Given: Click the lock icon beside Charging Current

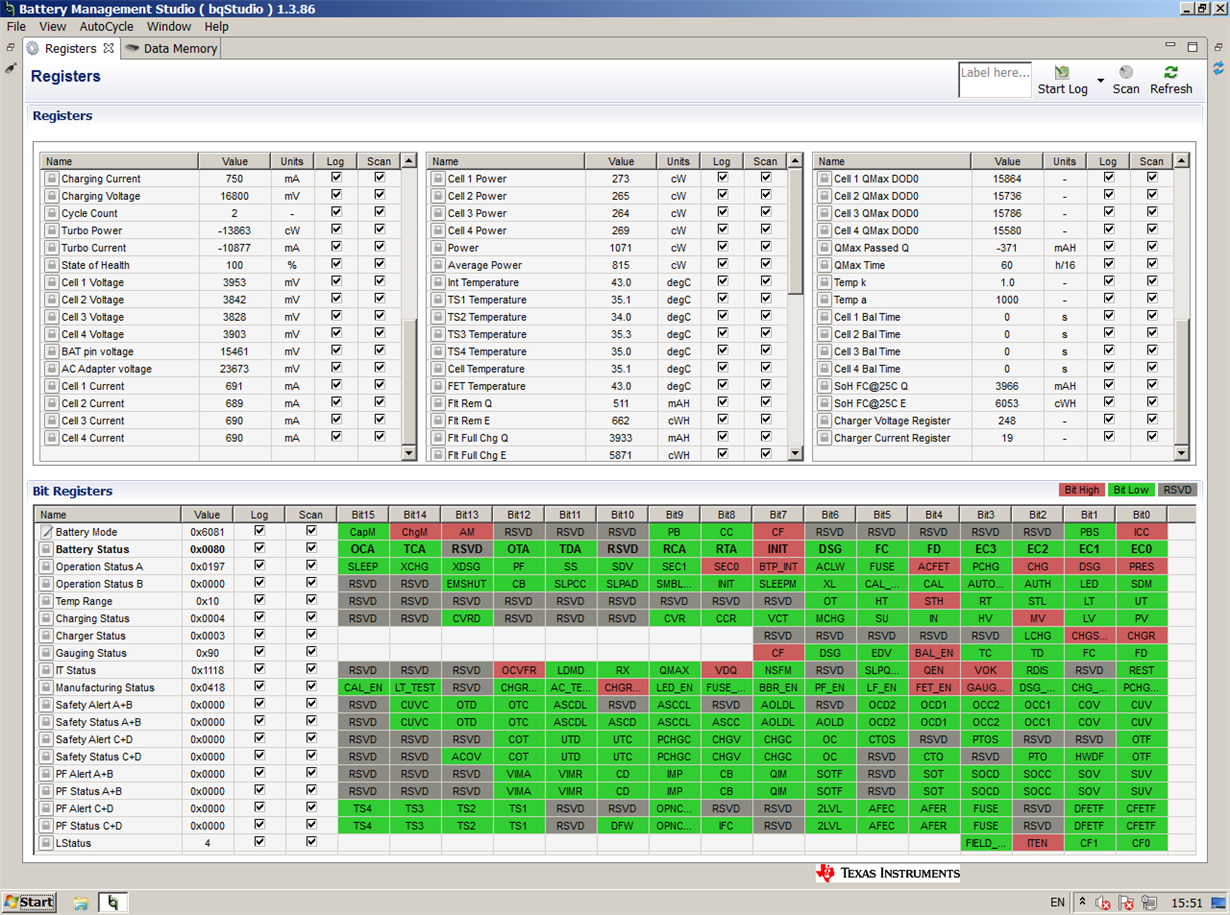Looking at the screenshot, I should point(51,179).
